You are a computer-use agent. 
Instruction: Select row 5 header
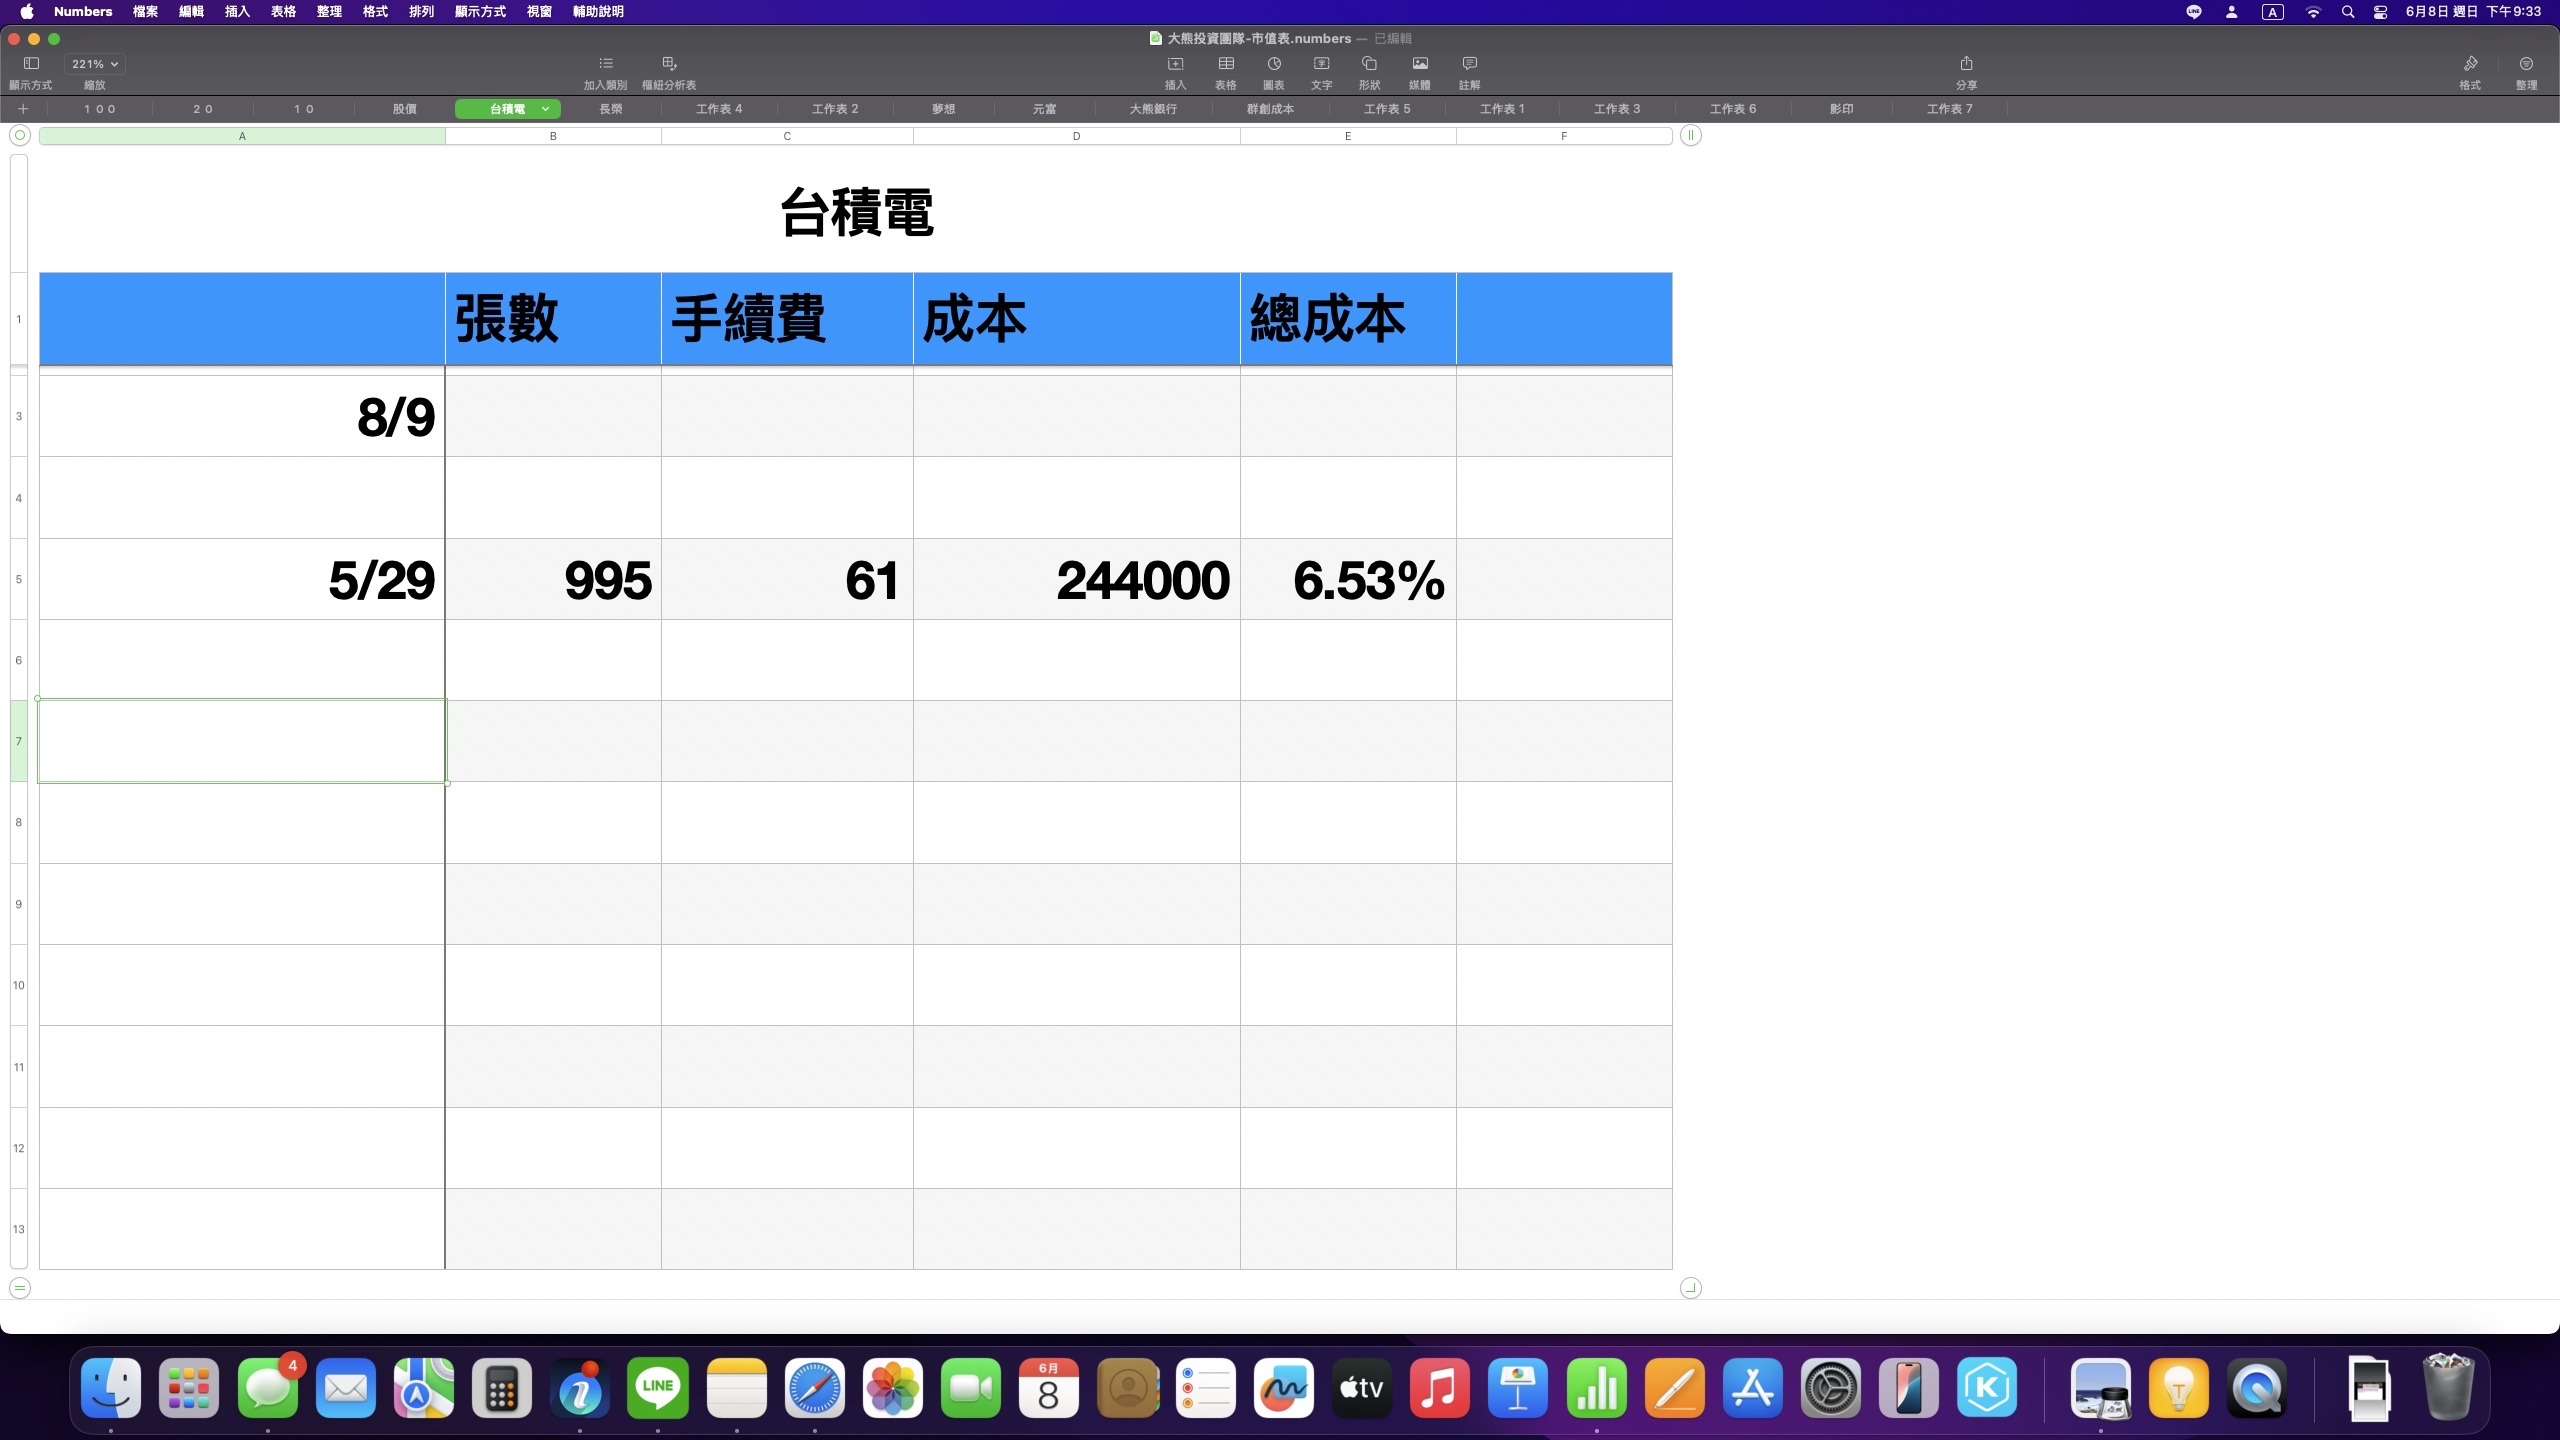click(19, 579)
